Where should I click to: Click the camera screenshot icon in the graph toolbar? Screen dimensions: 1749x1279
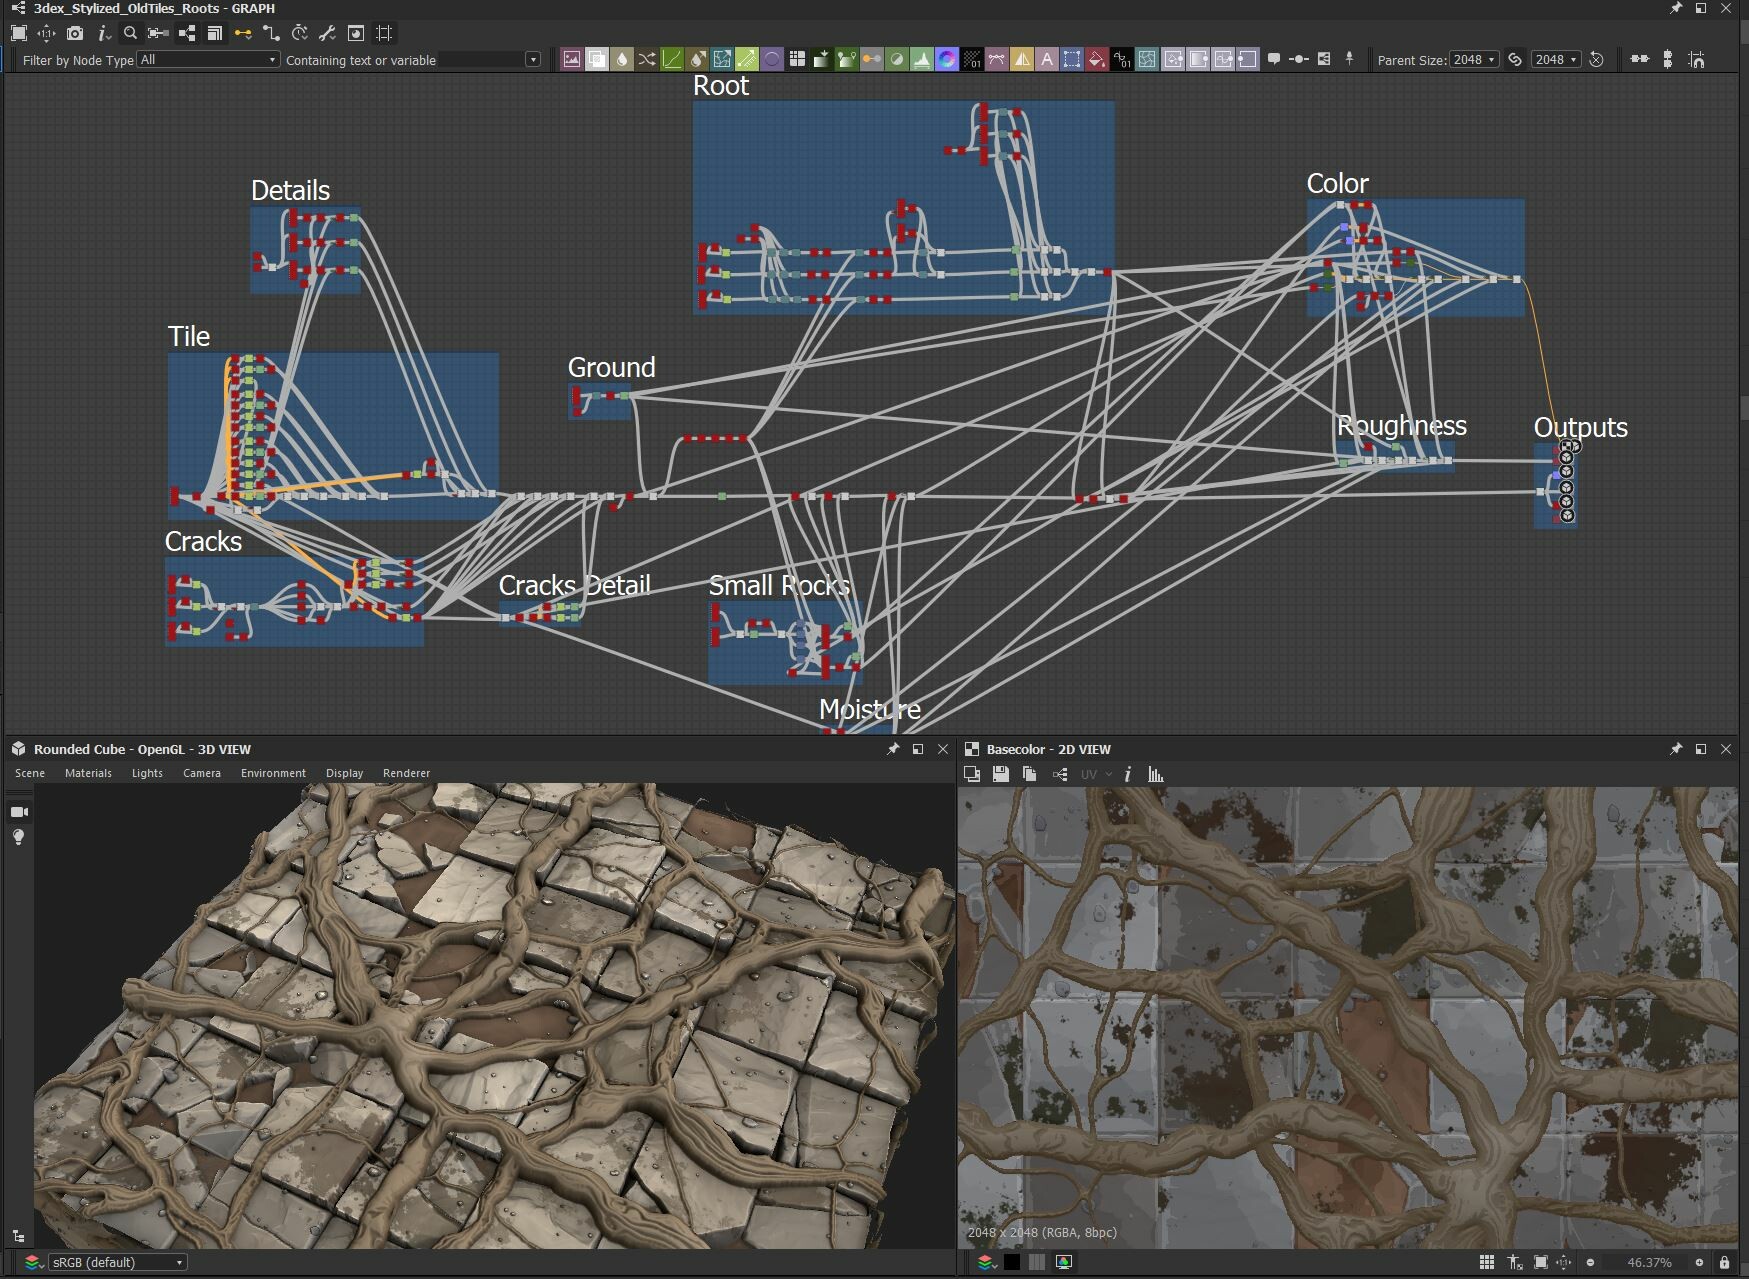click(x=75, y=33)
